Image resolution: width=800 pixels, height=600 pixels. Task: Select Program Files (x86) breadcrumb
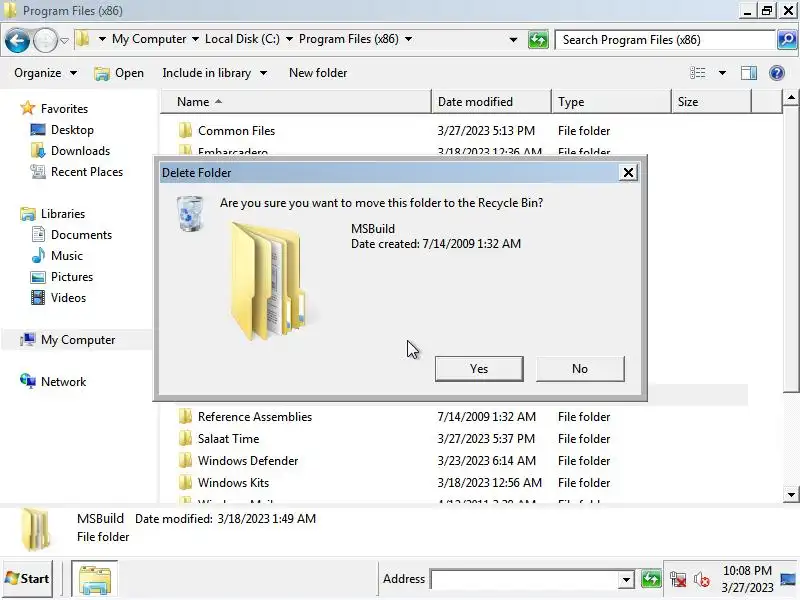point(348,39)
